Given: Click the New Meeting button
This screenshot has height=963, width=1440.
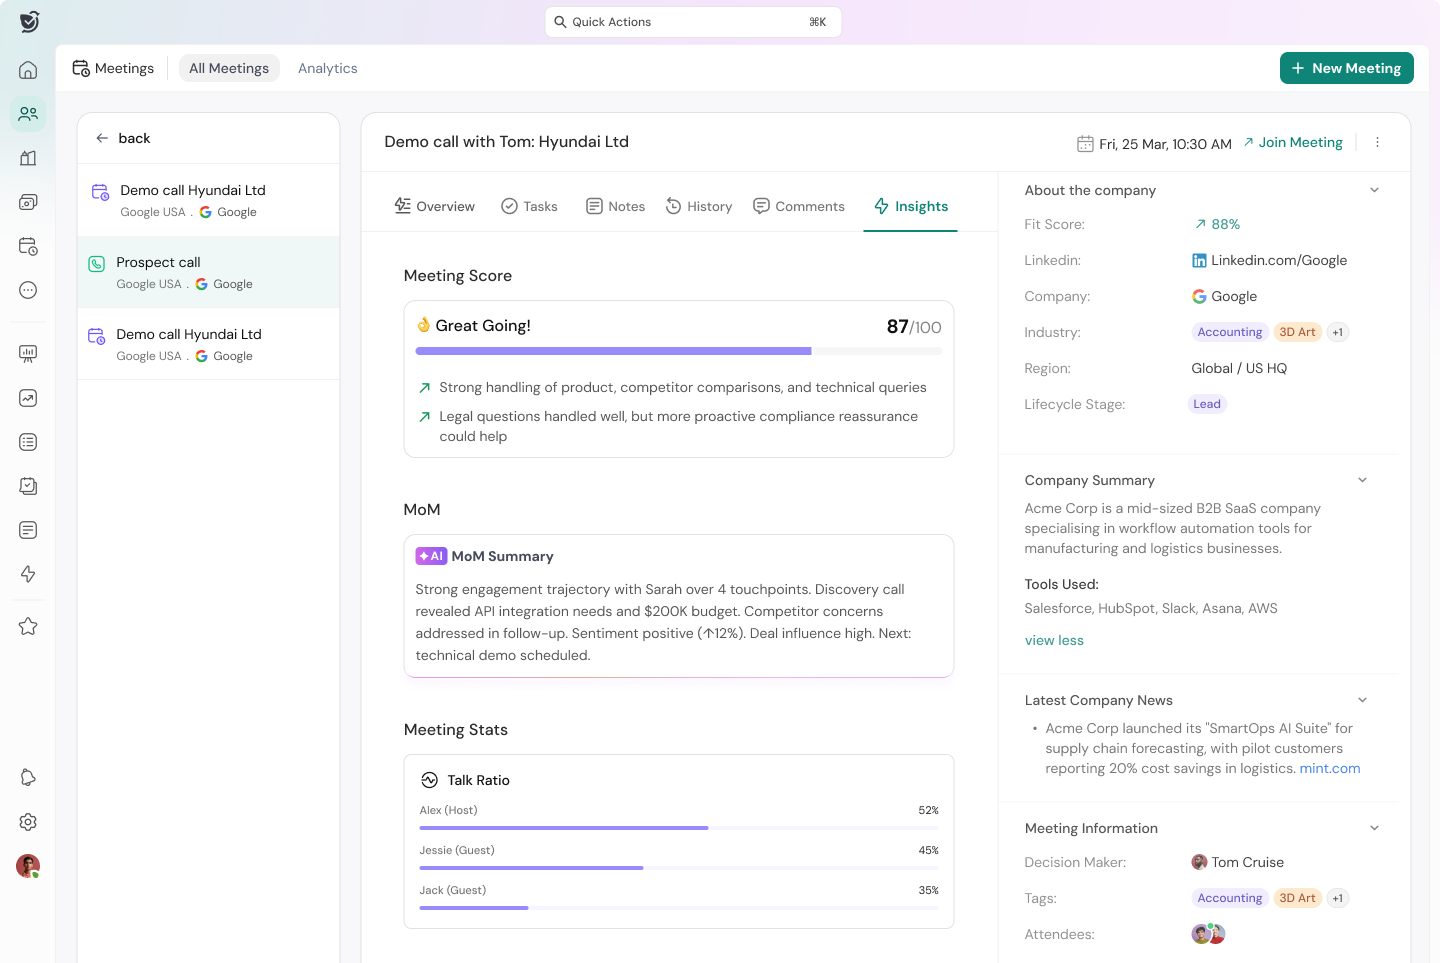Looking at the screenshot, I should pos(1347,68).
